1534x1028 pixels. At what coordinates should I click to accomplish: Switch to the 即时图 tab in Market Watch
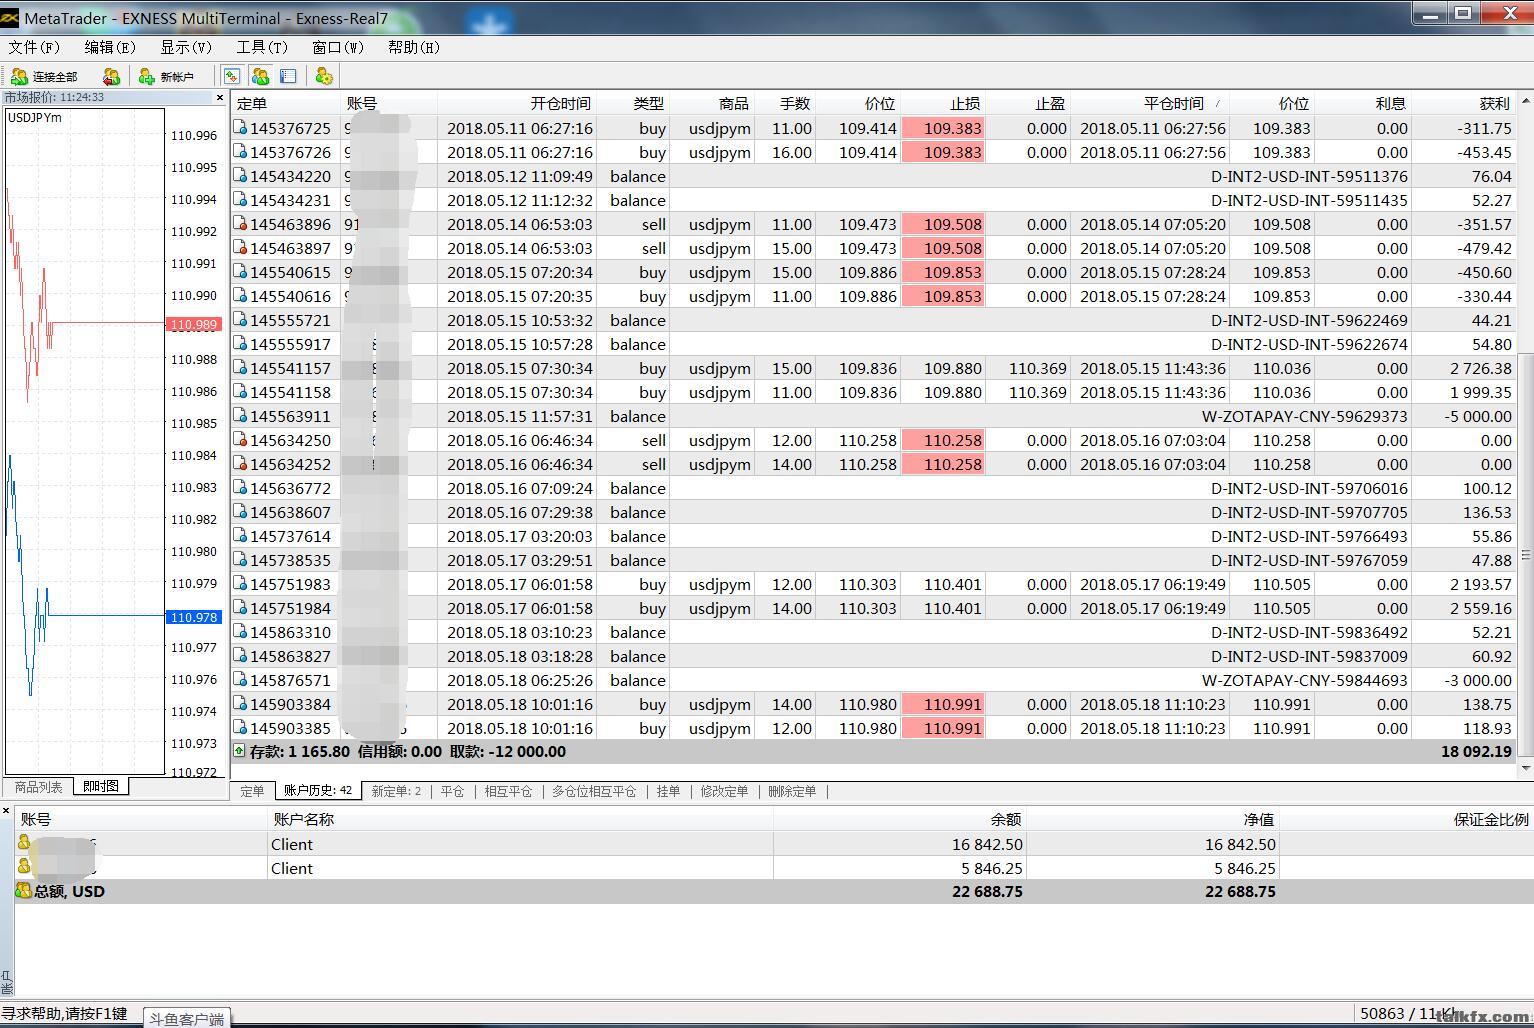(101, 786)
